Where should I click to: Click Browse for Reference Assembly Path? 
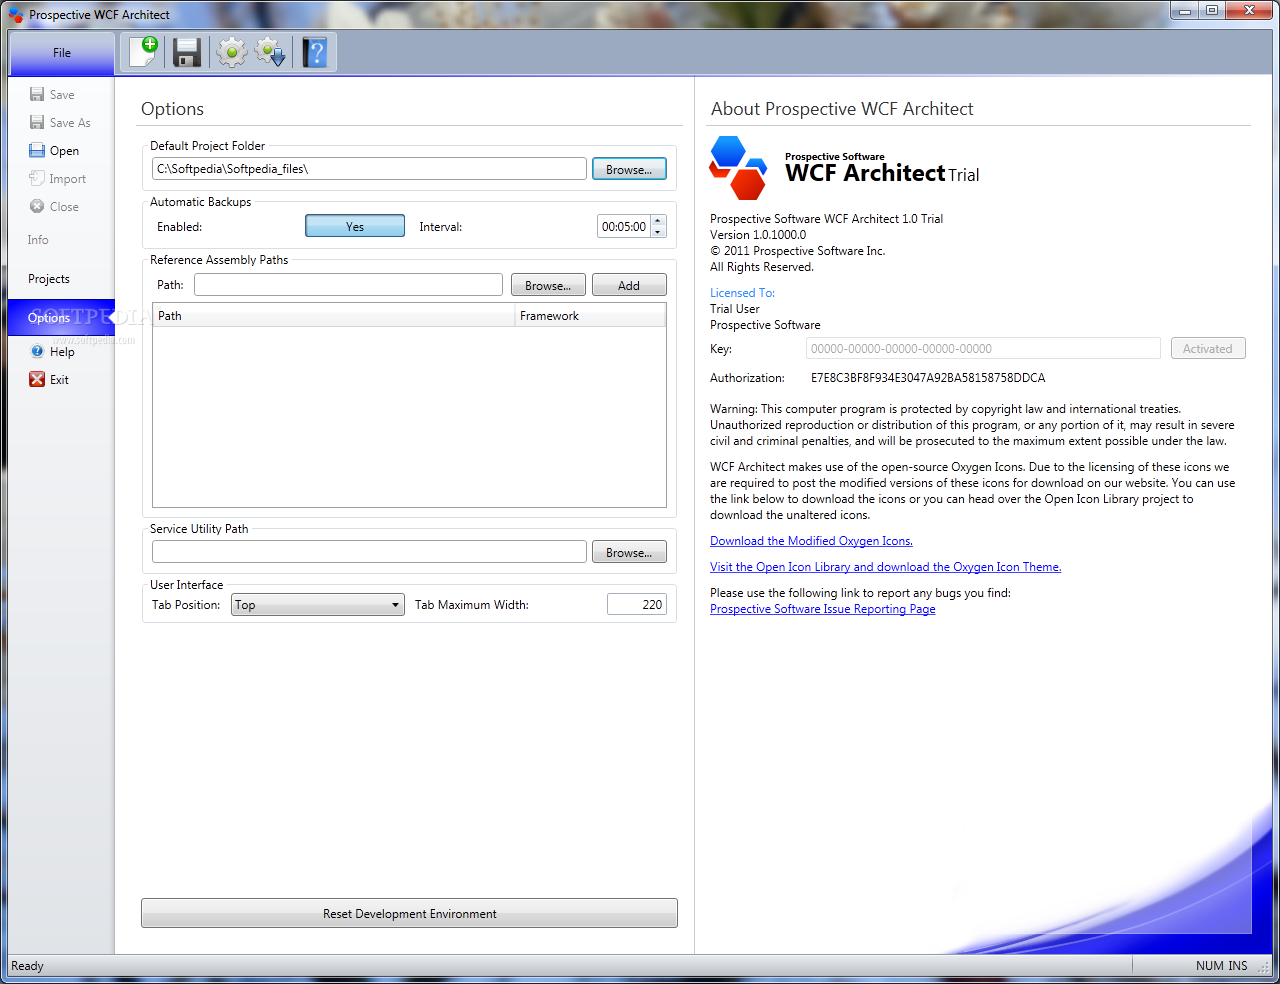click(548, 285)
